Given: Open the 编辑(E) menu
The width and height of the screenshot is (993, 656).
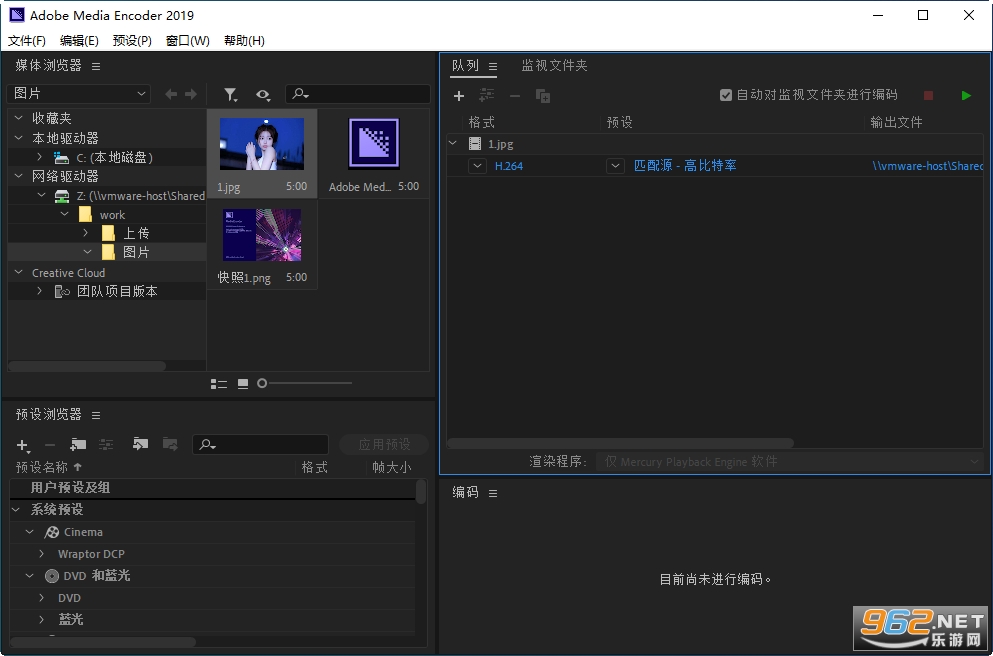Looking at the screenshot, I should (79, 41).
